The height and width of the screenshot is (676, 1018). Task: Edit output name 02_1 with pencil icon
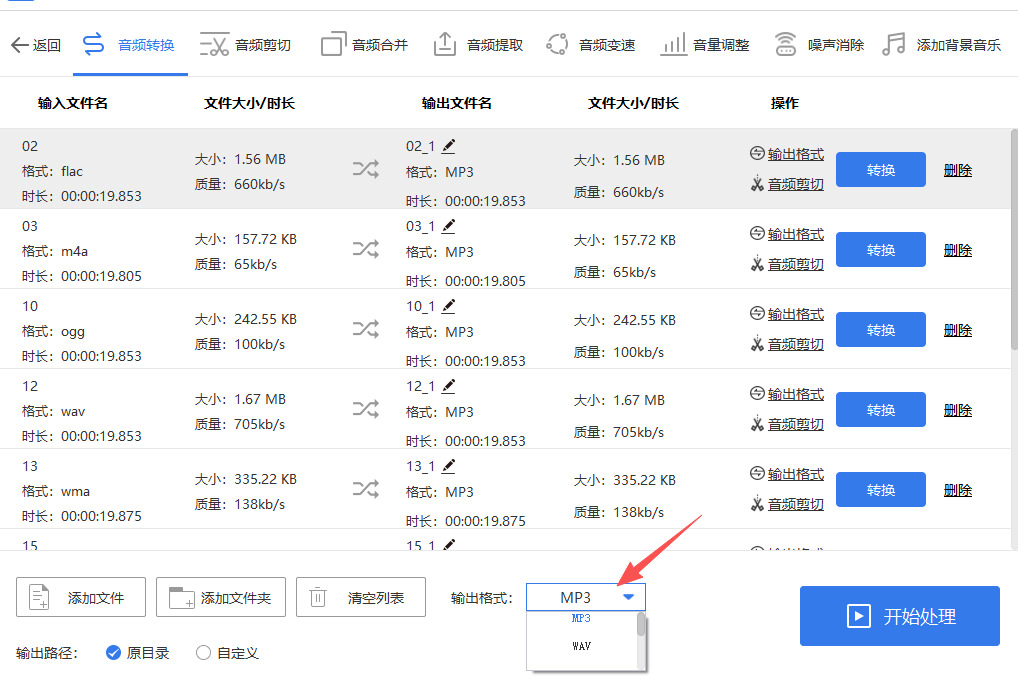pos(449,146)
